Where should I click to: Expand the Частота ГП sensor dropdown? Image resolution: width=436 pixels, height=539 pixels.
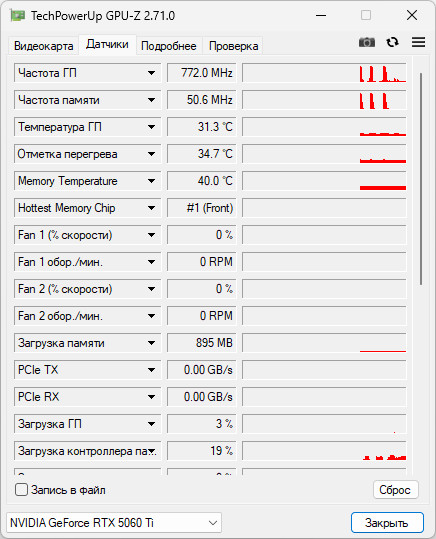151,73
